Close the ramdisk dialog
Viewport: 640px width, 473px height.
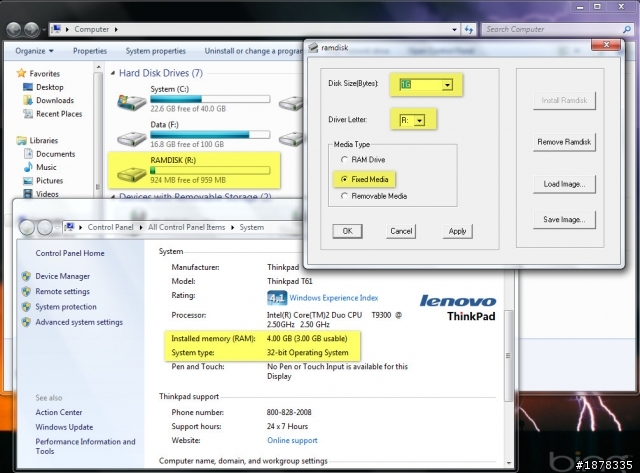(x=607, y=45)
